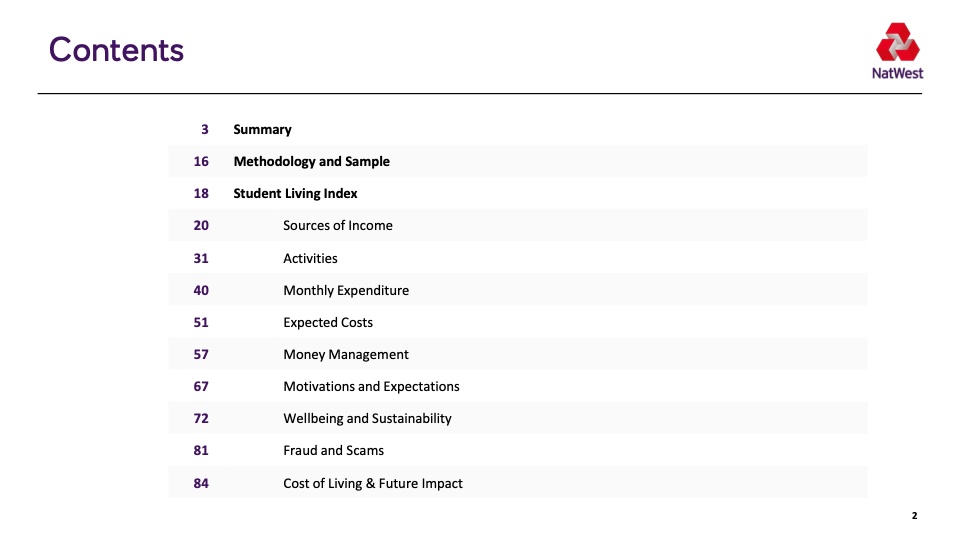Open the Summary section link

262,129
